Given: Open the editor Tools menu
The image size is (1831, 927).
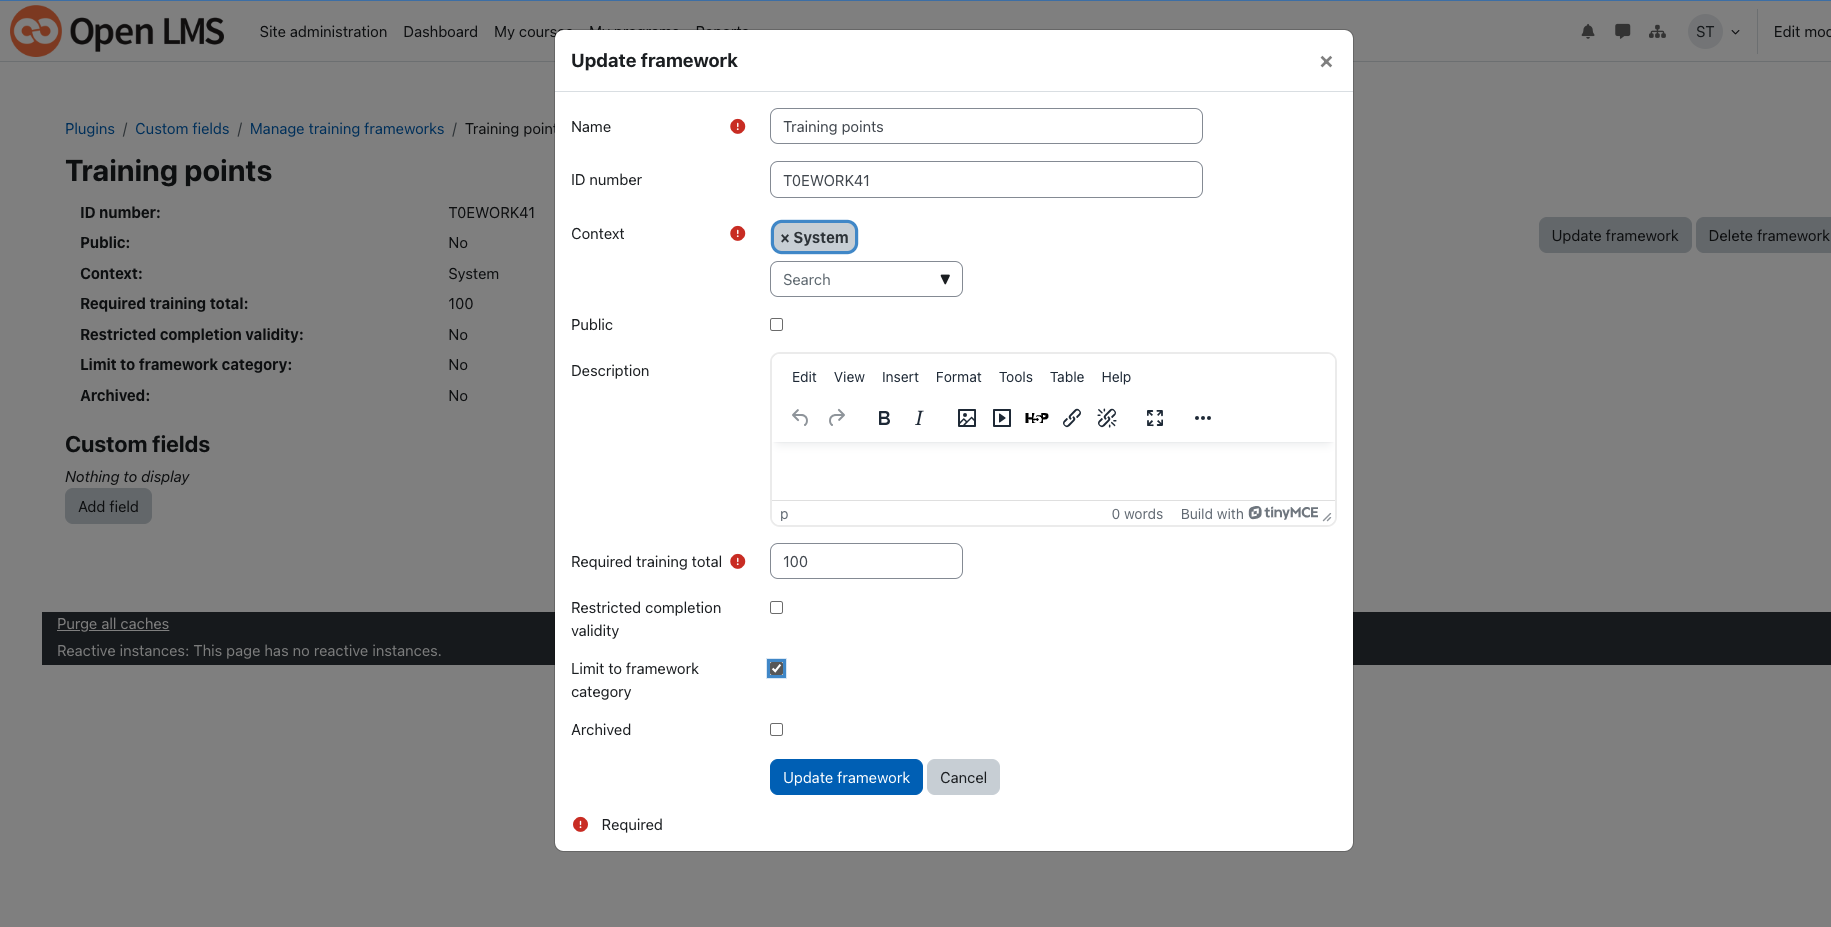Looking at the screenshot, I should tap(1015, 377).
